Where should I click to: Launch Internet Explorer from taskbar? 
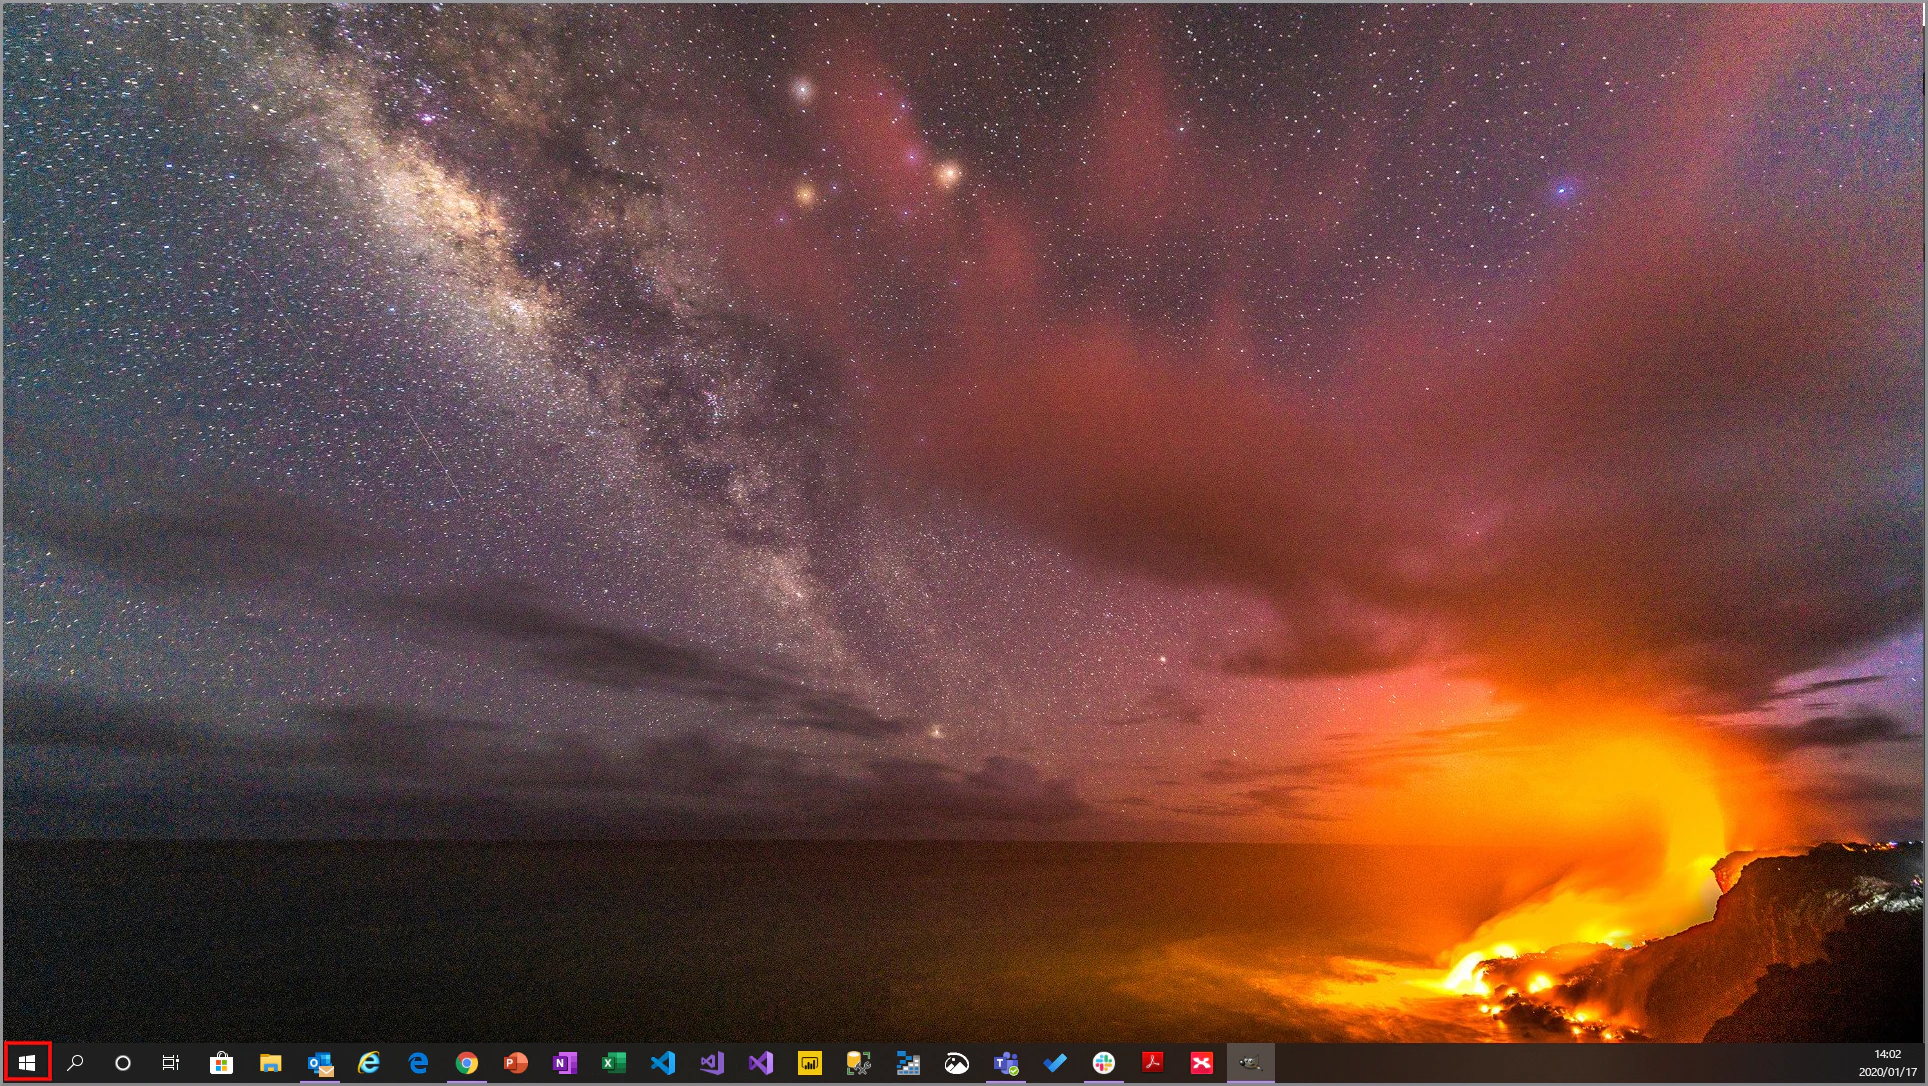pos(369,1063)
